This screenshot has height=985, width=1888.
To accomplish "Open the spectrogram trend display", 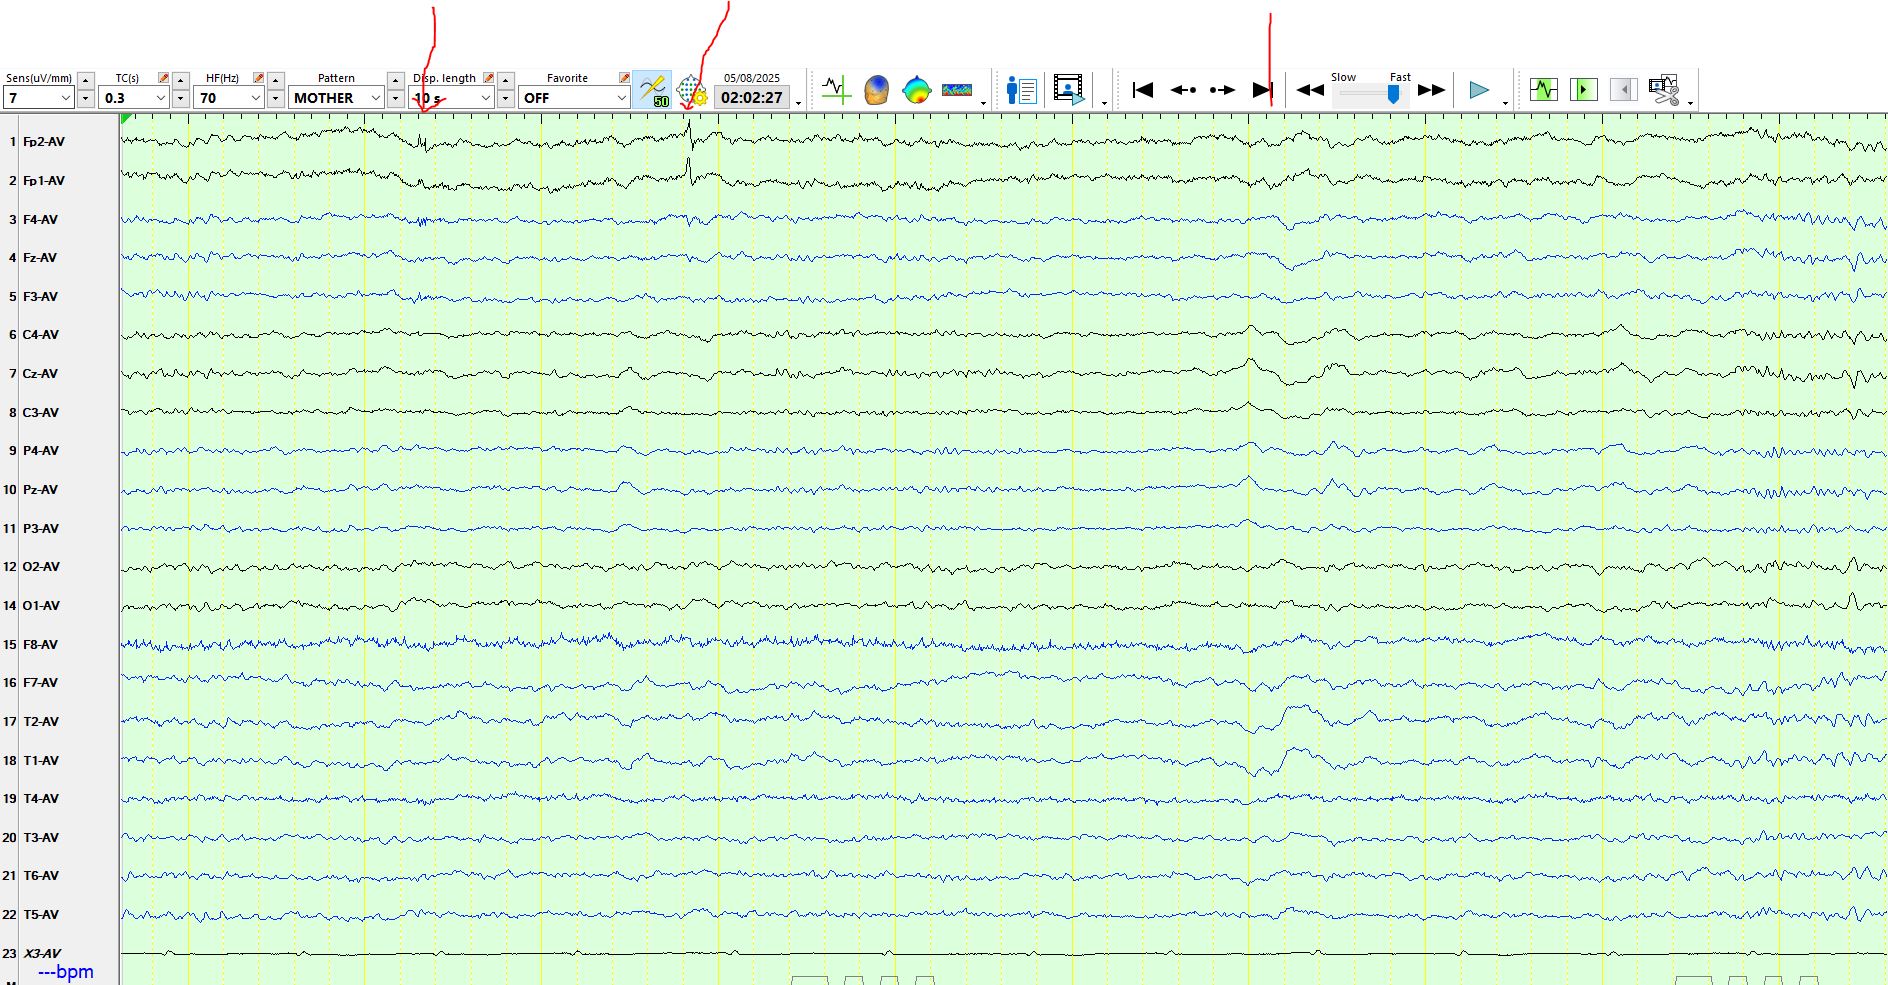I will pos(957,90).
